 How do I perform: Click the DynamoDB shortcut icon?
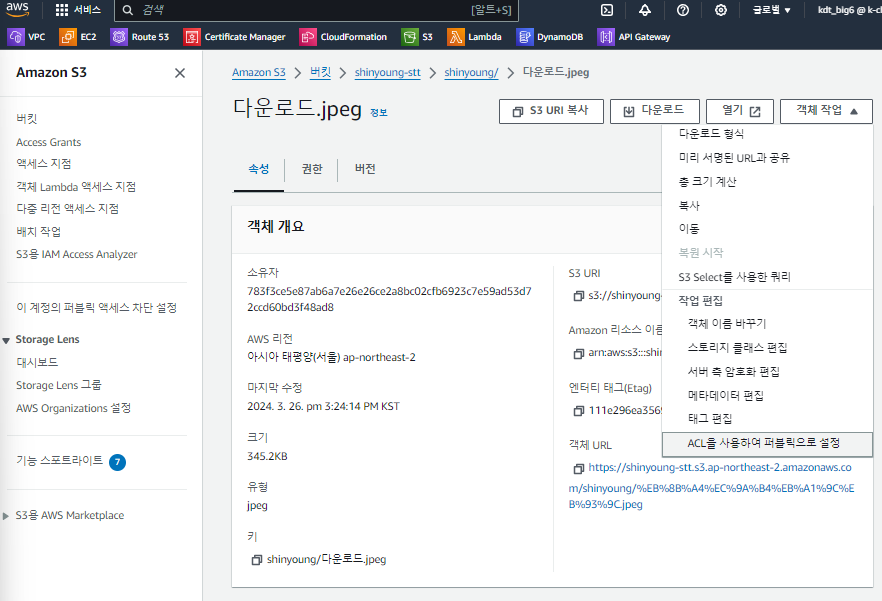[x=524, y=37]
